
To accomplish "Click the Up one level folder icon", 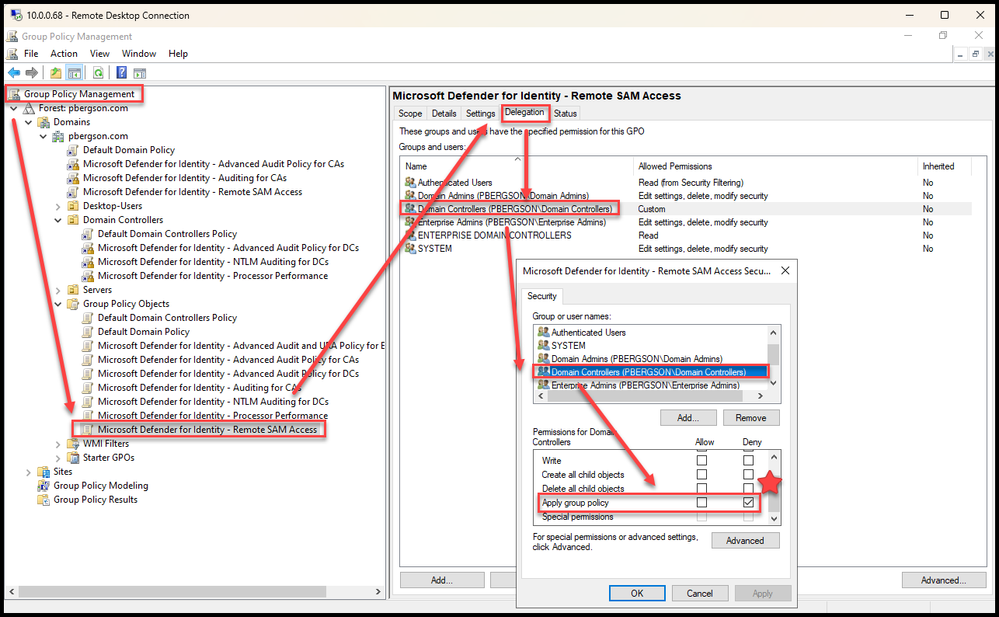I will (x=56, y=73).
